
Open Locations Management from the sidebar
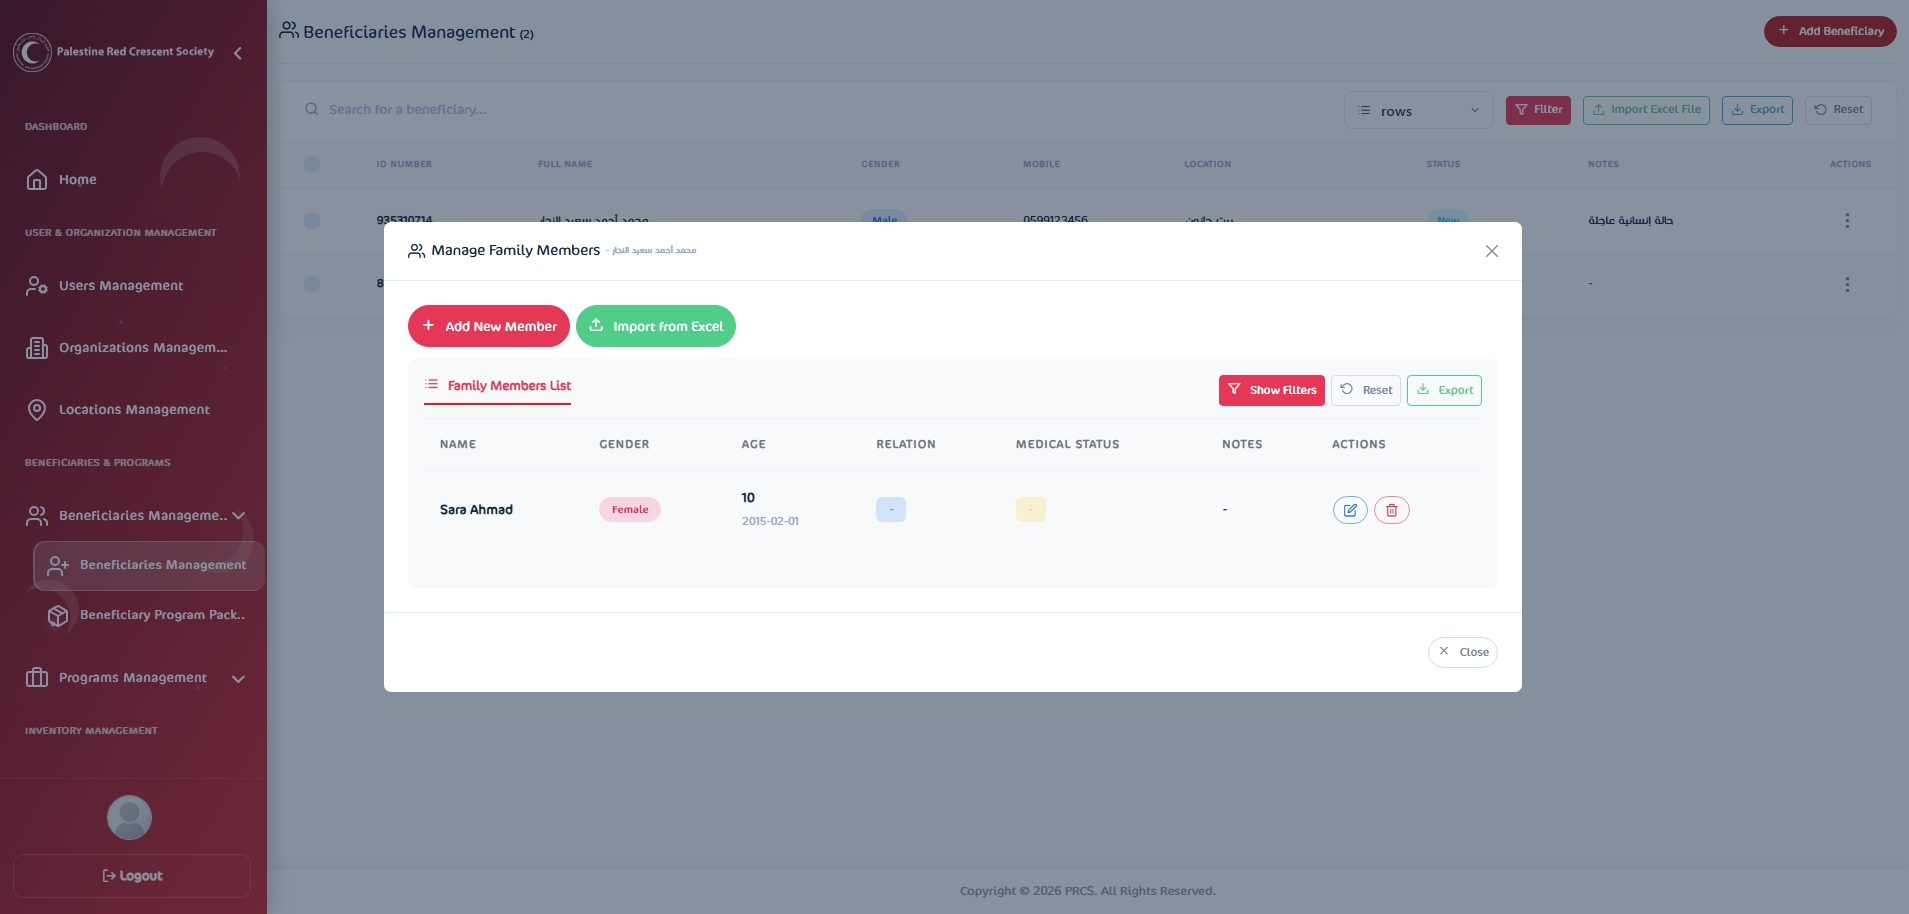pos(134,410)
